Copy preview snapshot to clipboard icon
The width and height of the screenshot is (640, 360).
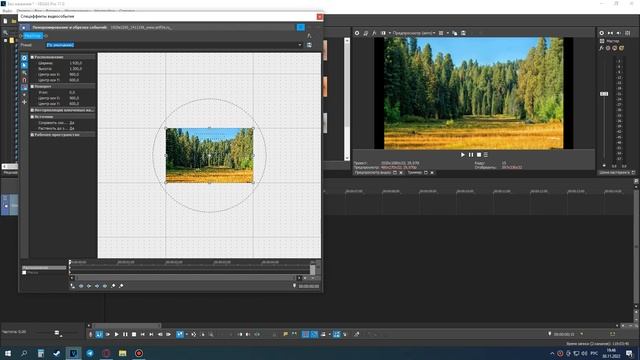[x=455, y=33]
